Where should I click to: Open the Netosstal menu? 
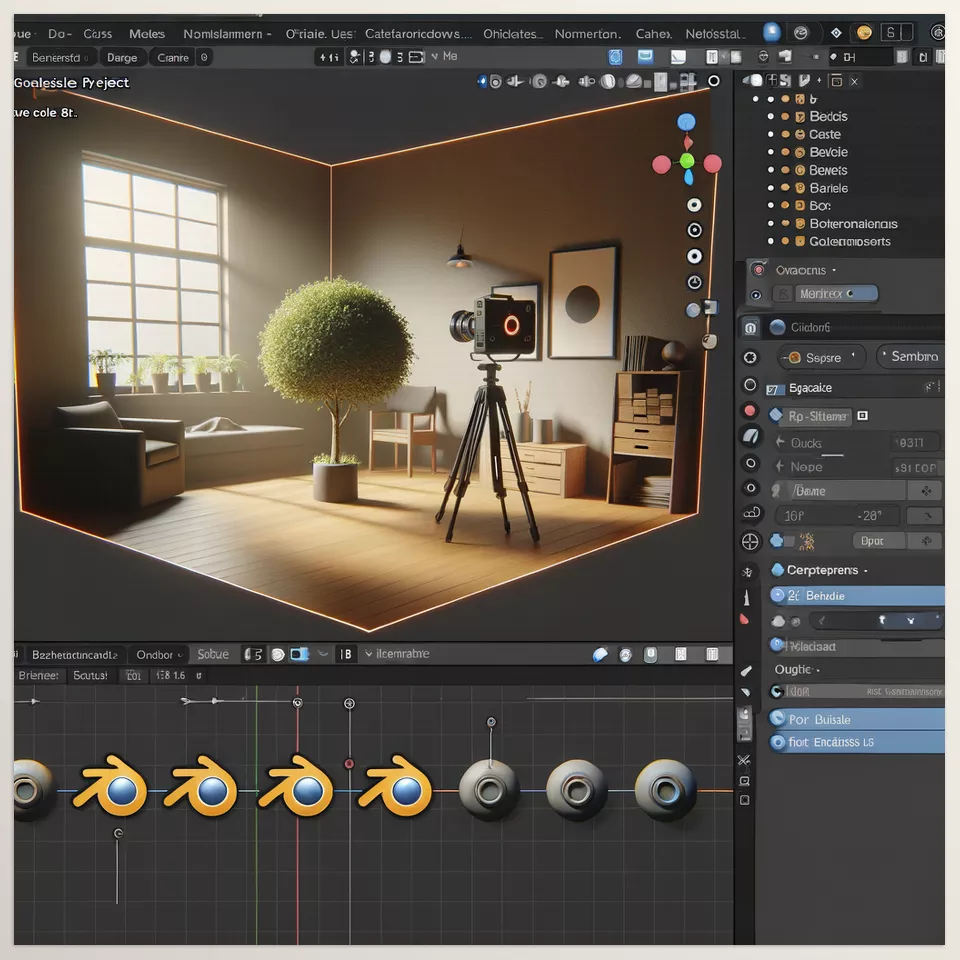tap(716, 34)
